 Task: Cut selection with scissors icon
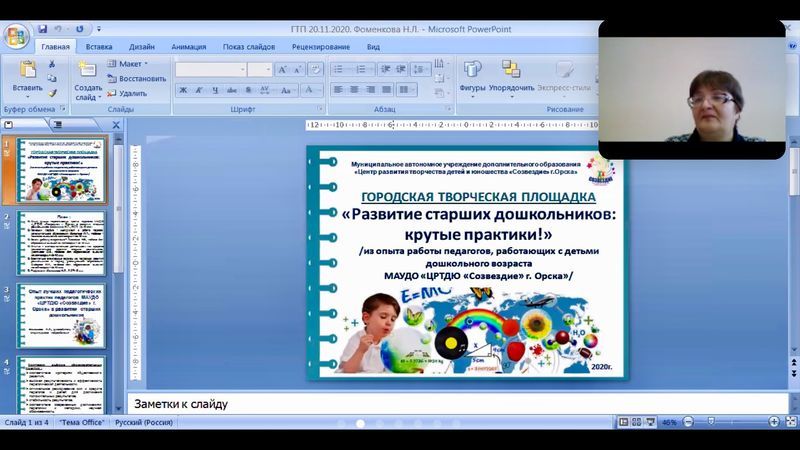point(52,64)
